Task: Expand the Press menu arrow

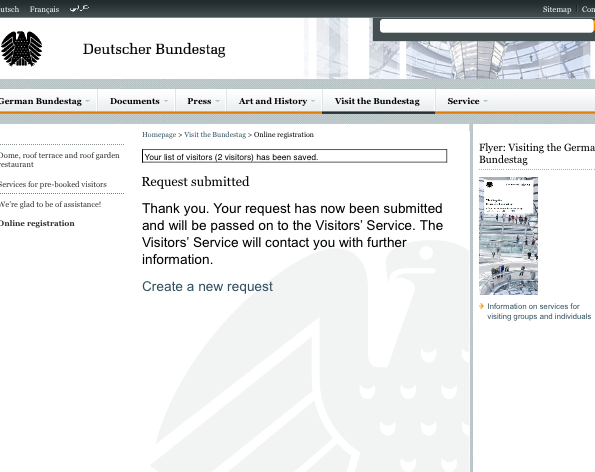Action: [217, 101]
